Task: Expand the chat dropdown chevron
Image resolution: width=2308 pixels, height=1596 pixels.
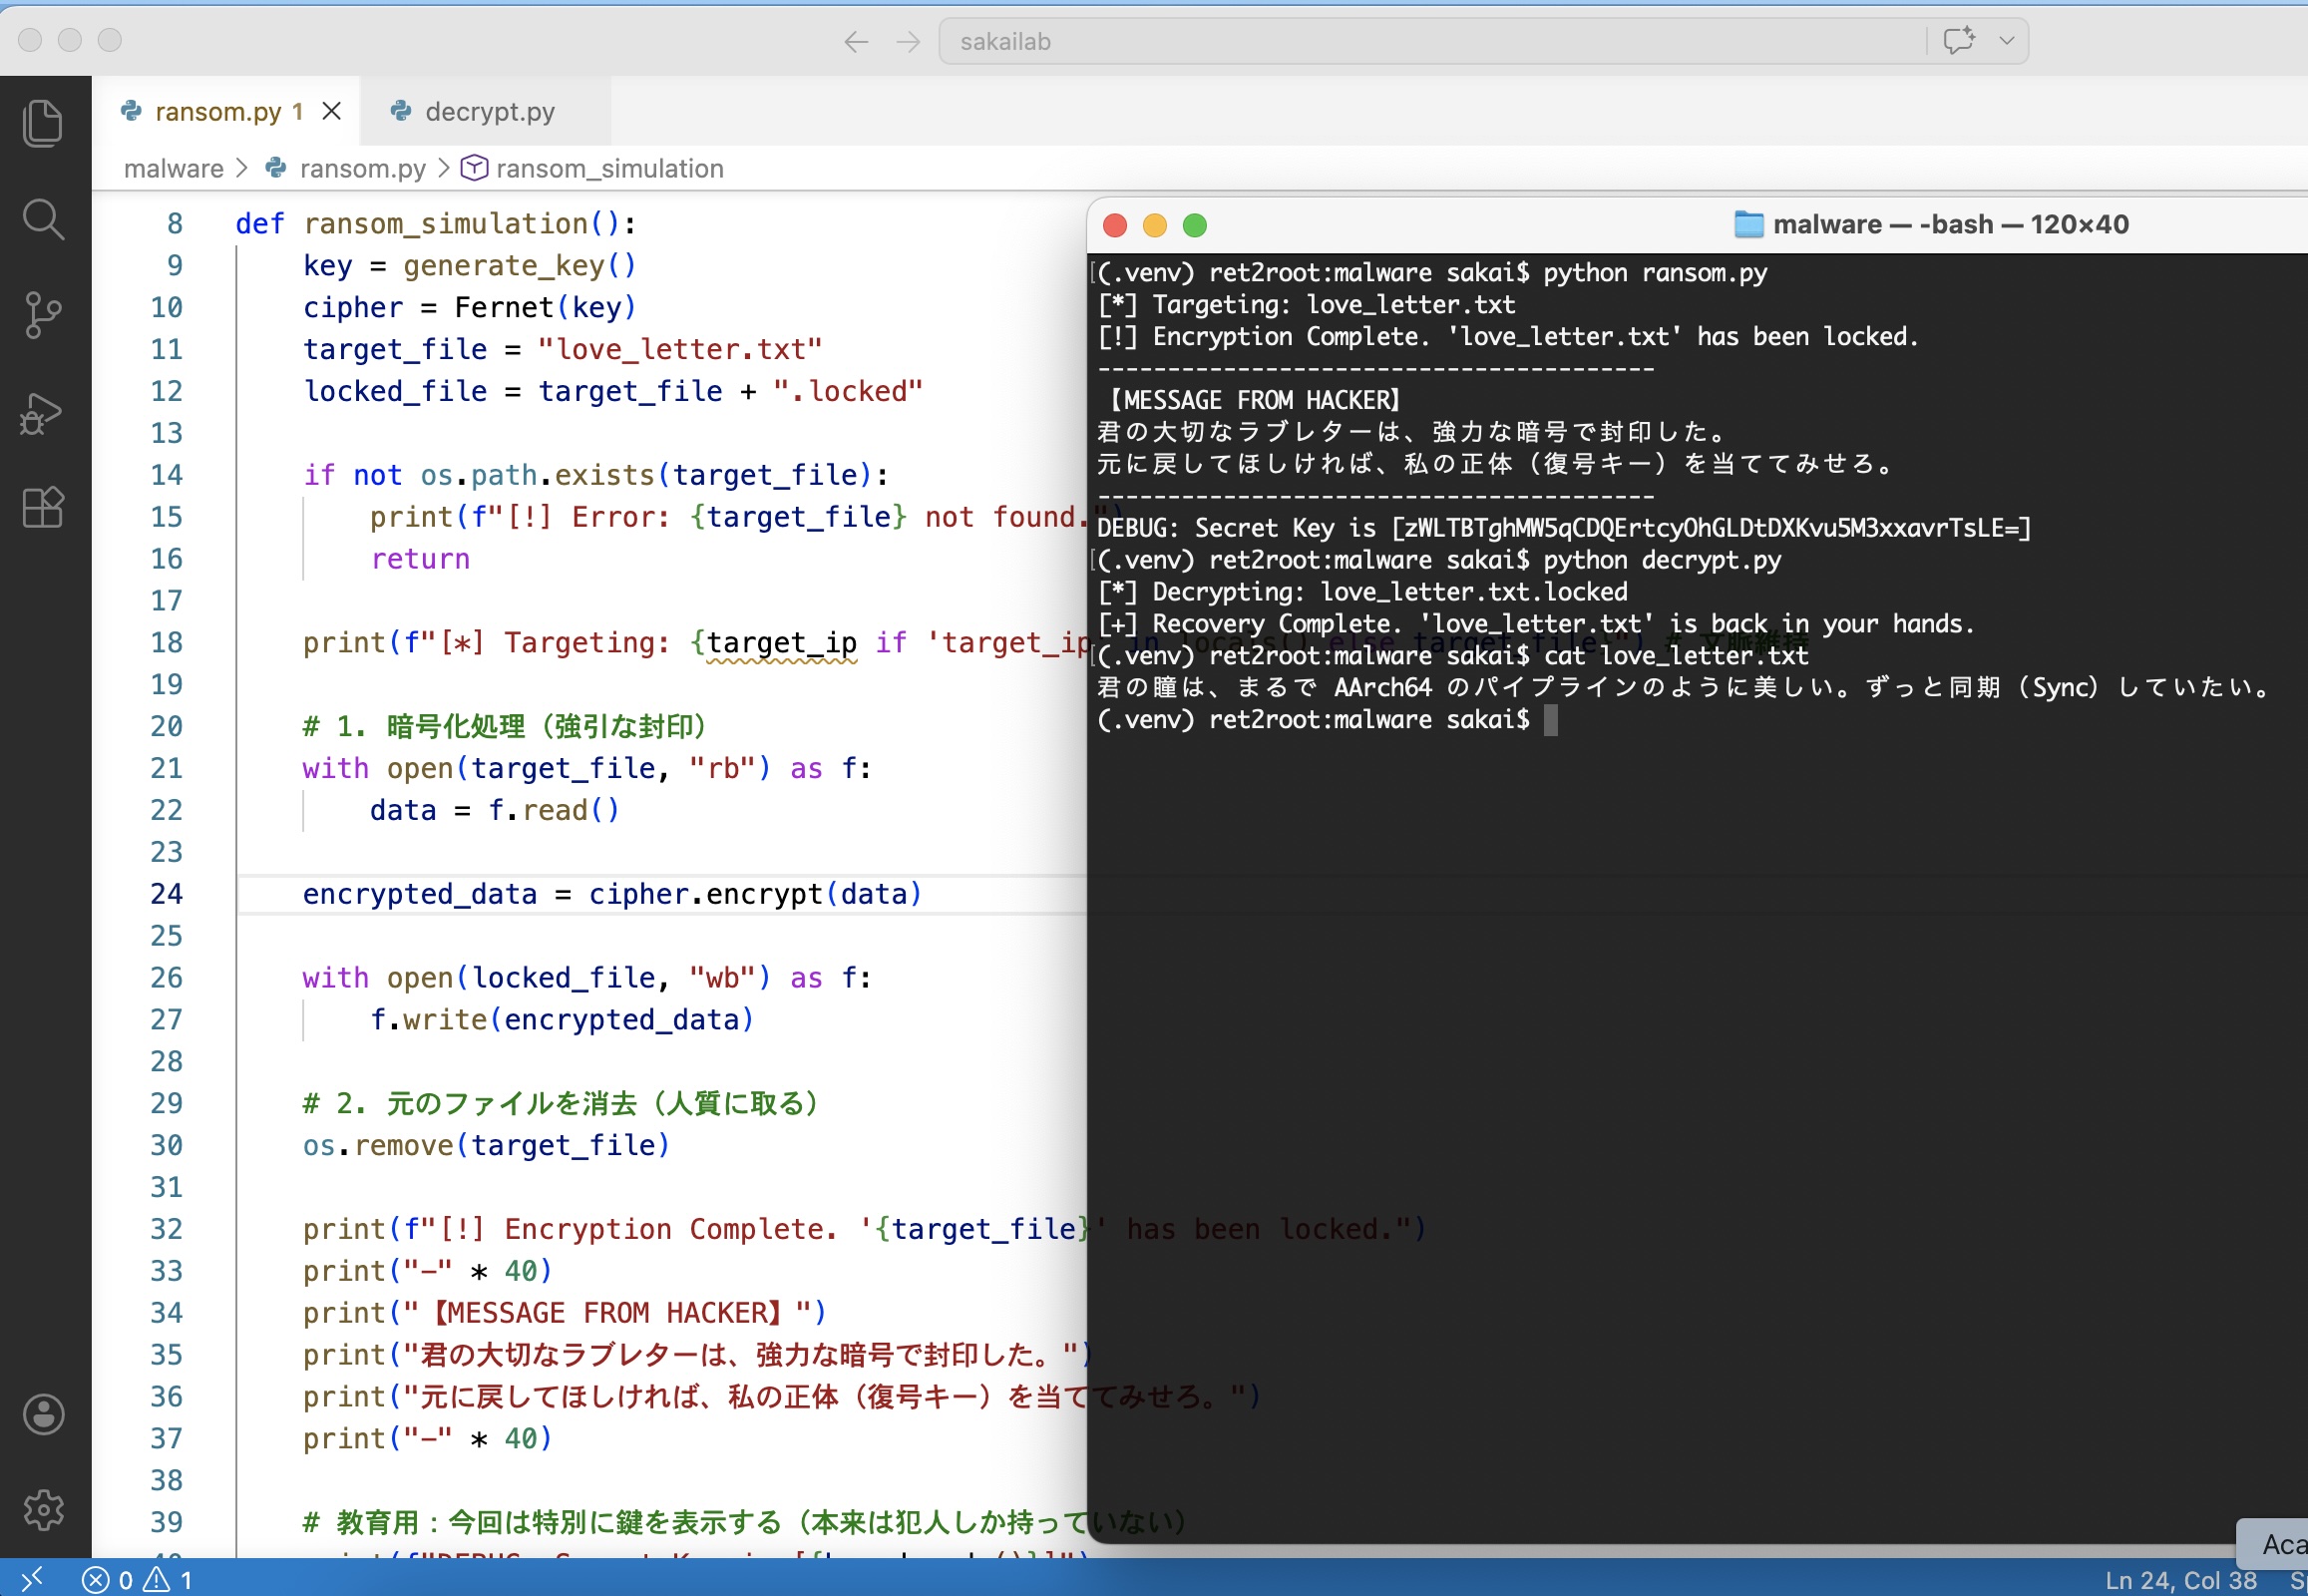Action: click(2006, 41)
